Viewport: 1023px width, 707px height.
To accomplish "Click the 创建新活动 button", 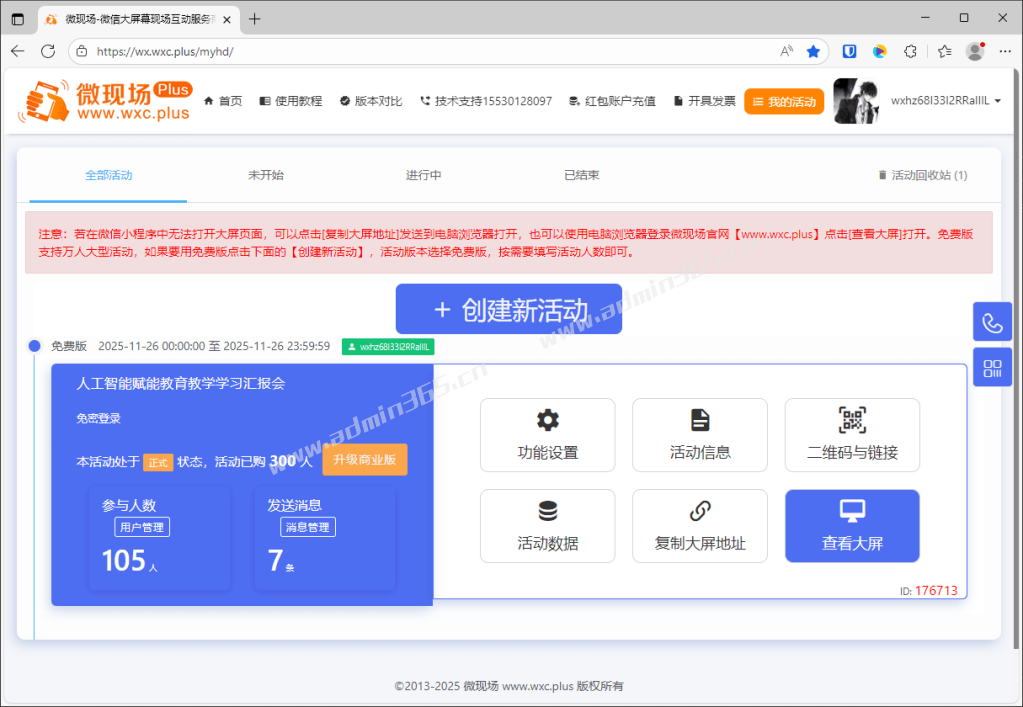I will tap(510, 309).
